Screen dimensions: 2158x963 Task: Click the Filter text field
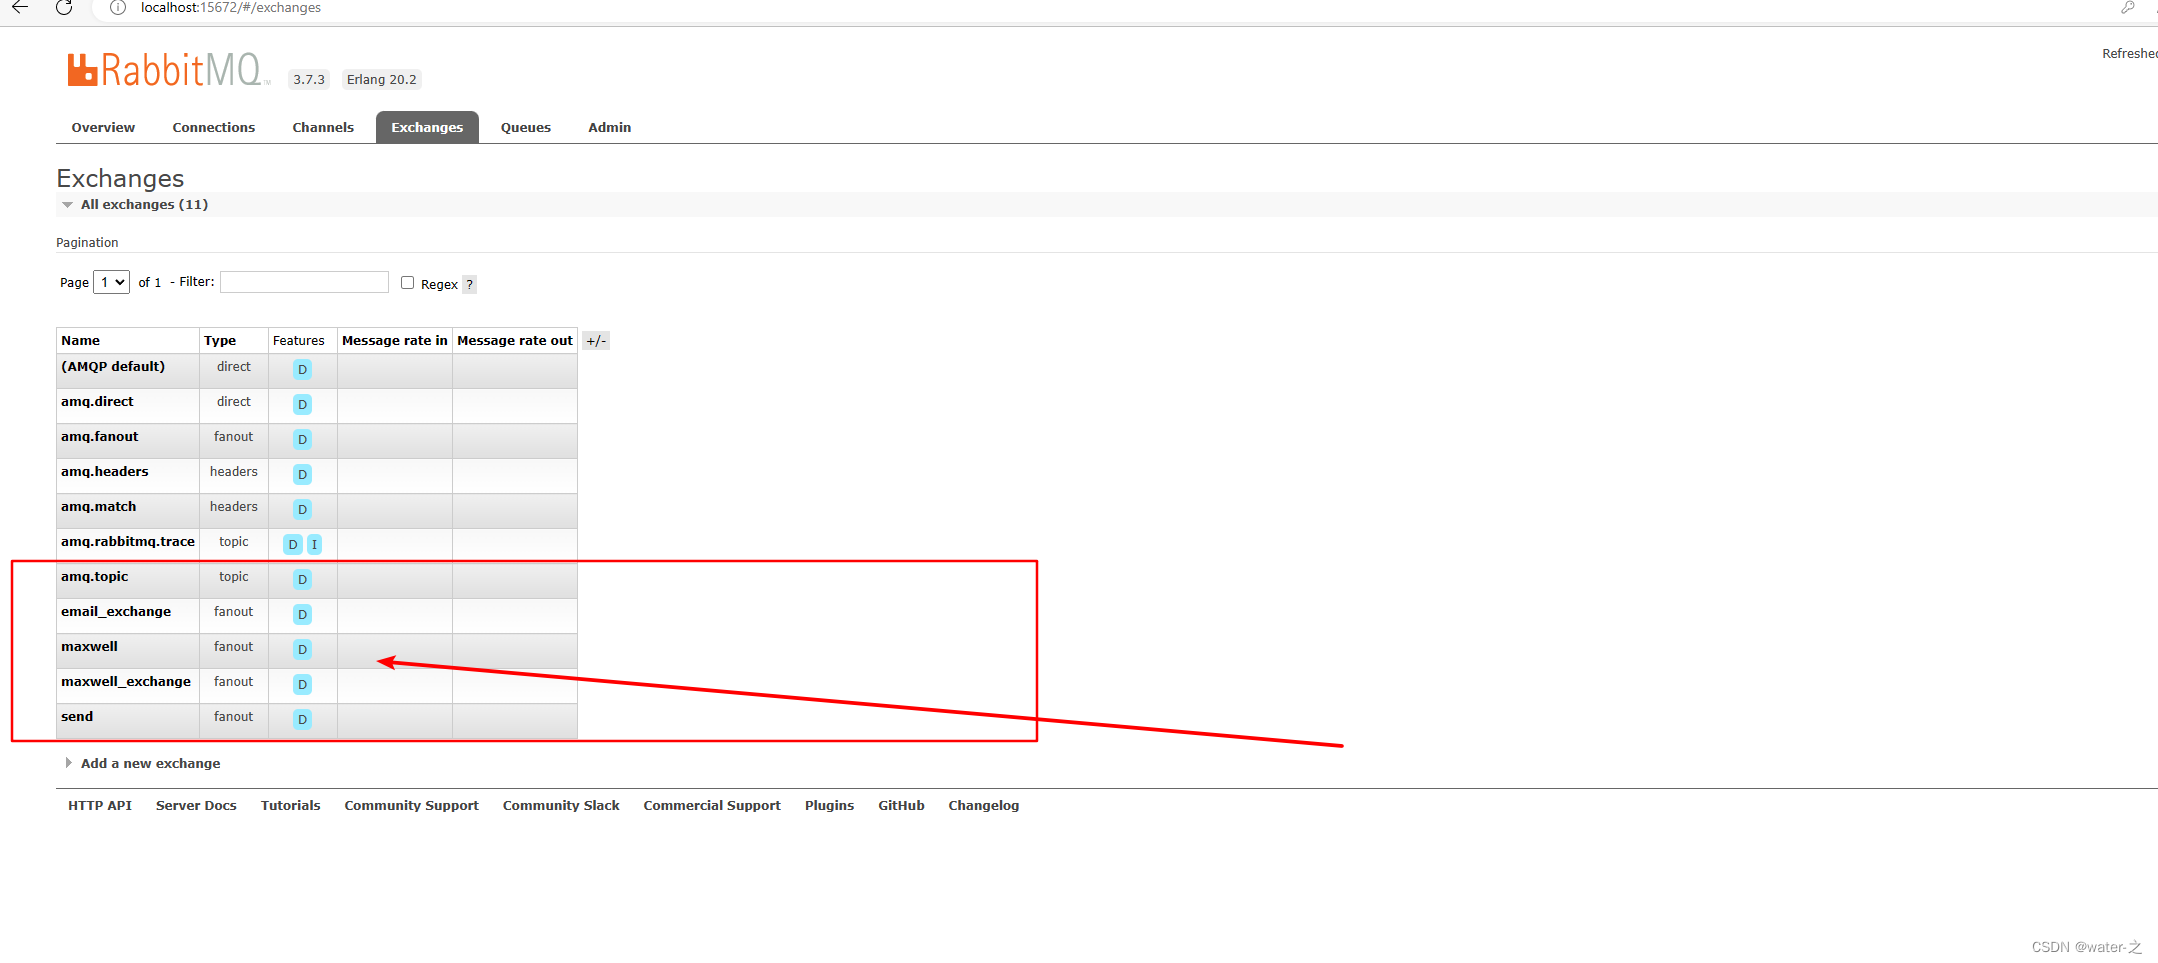[304, 282]
